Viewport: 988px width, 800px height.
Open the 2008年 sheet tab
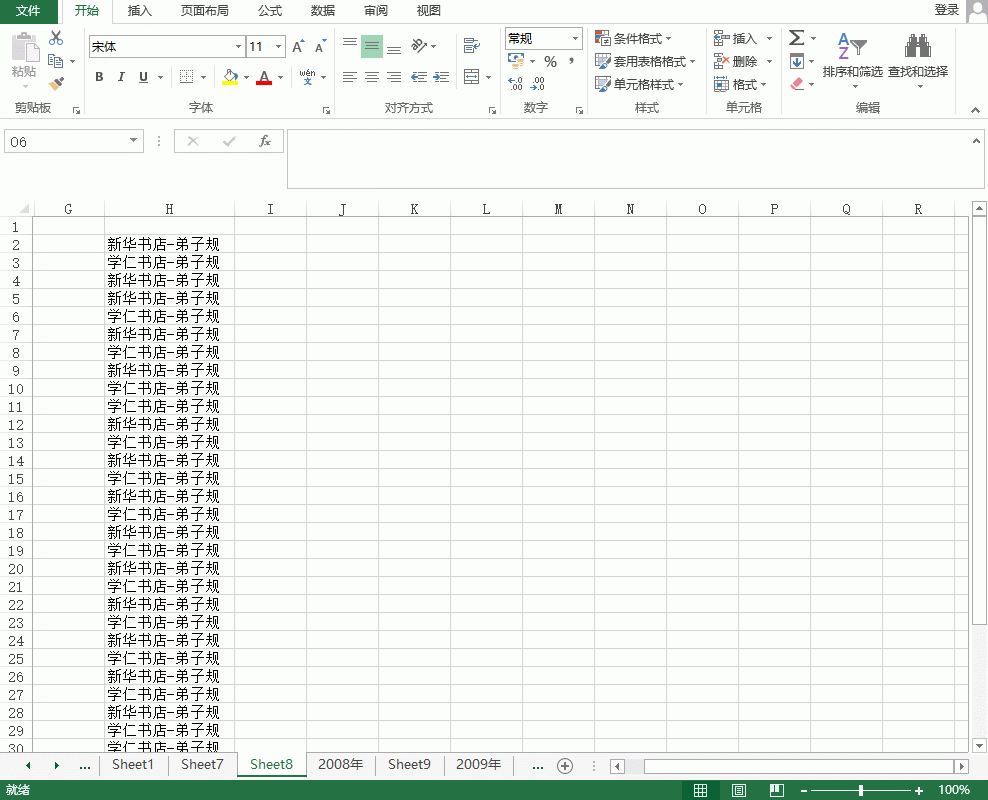pyautogui.click(x=340, y=765)
